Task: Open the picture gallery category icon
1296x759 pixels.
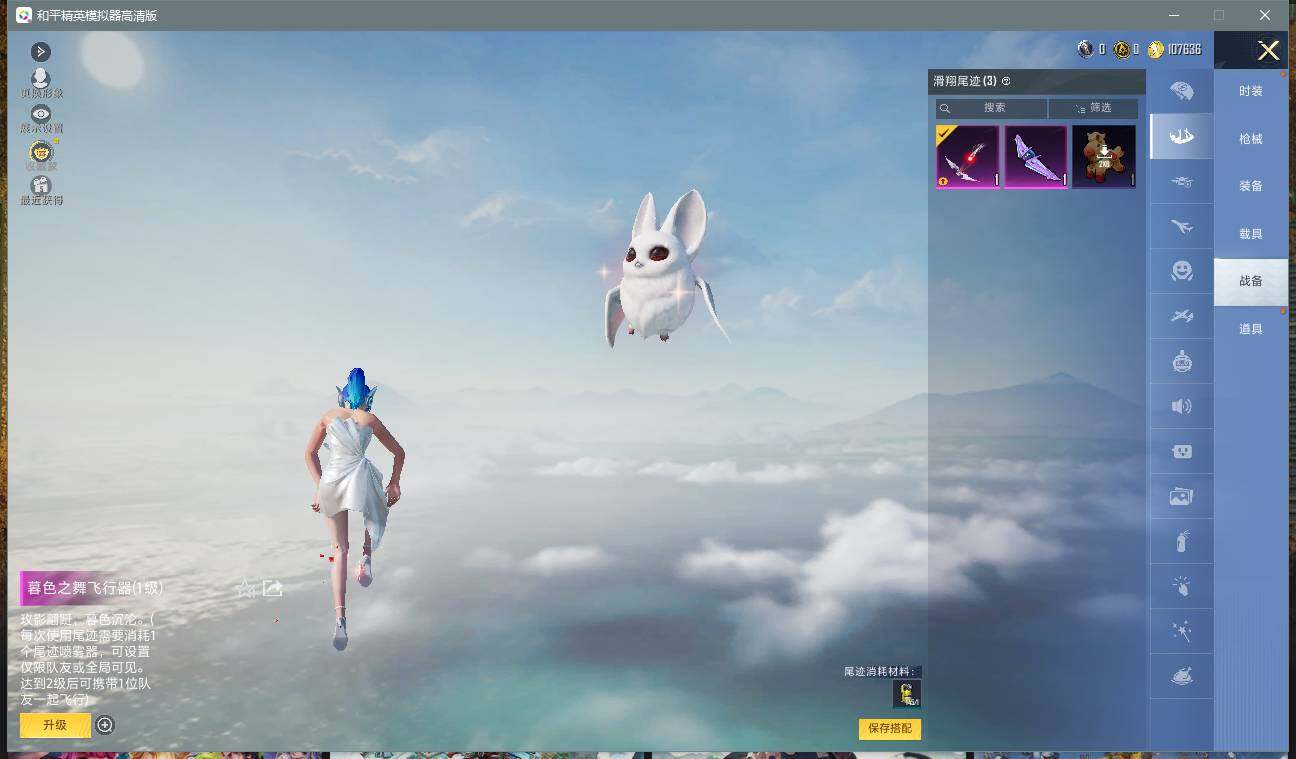Action: (1181, 496)
